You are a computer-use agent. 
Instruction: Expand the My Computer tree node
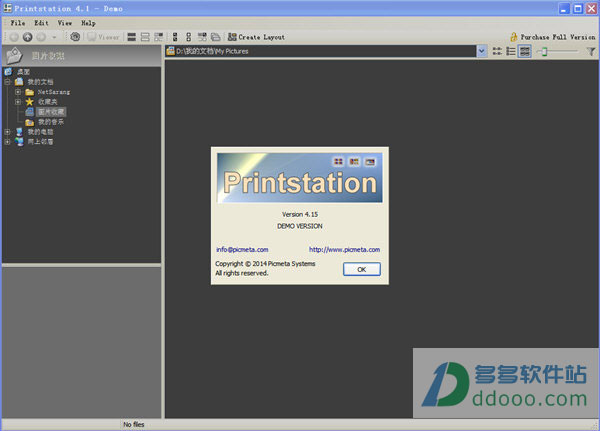[7, 132]
